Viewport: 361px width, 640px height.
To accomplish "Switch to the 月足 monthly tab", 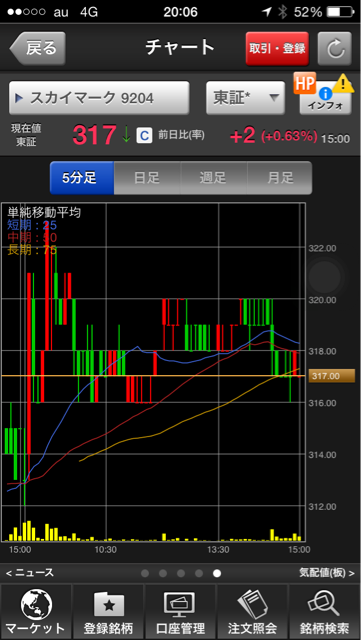I will pyautogui.click(x=280, y=178).
